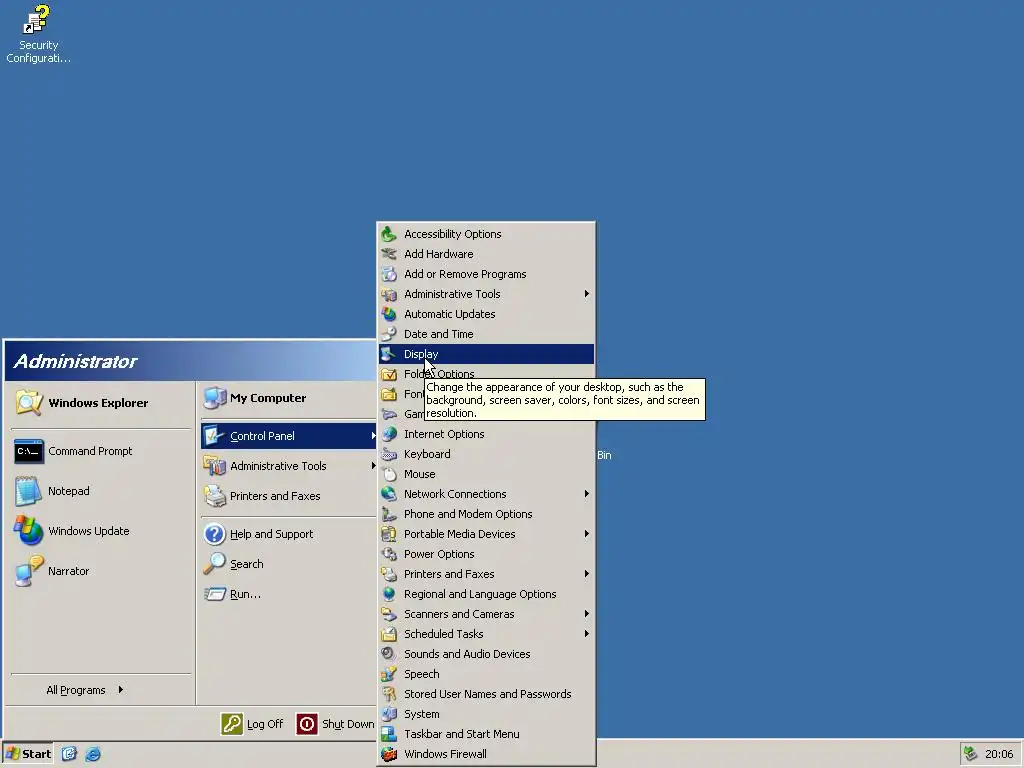Click the Power Options icon
Viewport: 1024px width, 768px height.
[389, 554]
